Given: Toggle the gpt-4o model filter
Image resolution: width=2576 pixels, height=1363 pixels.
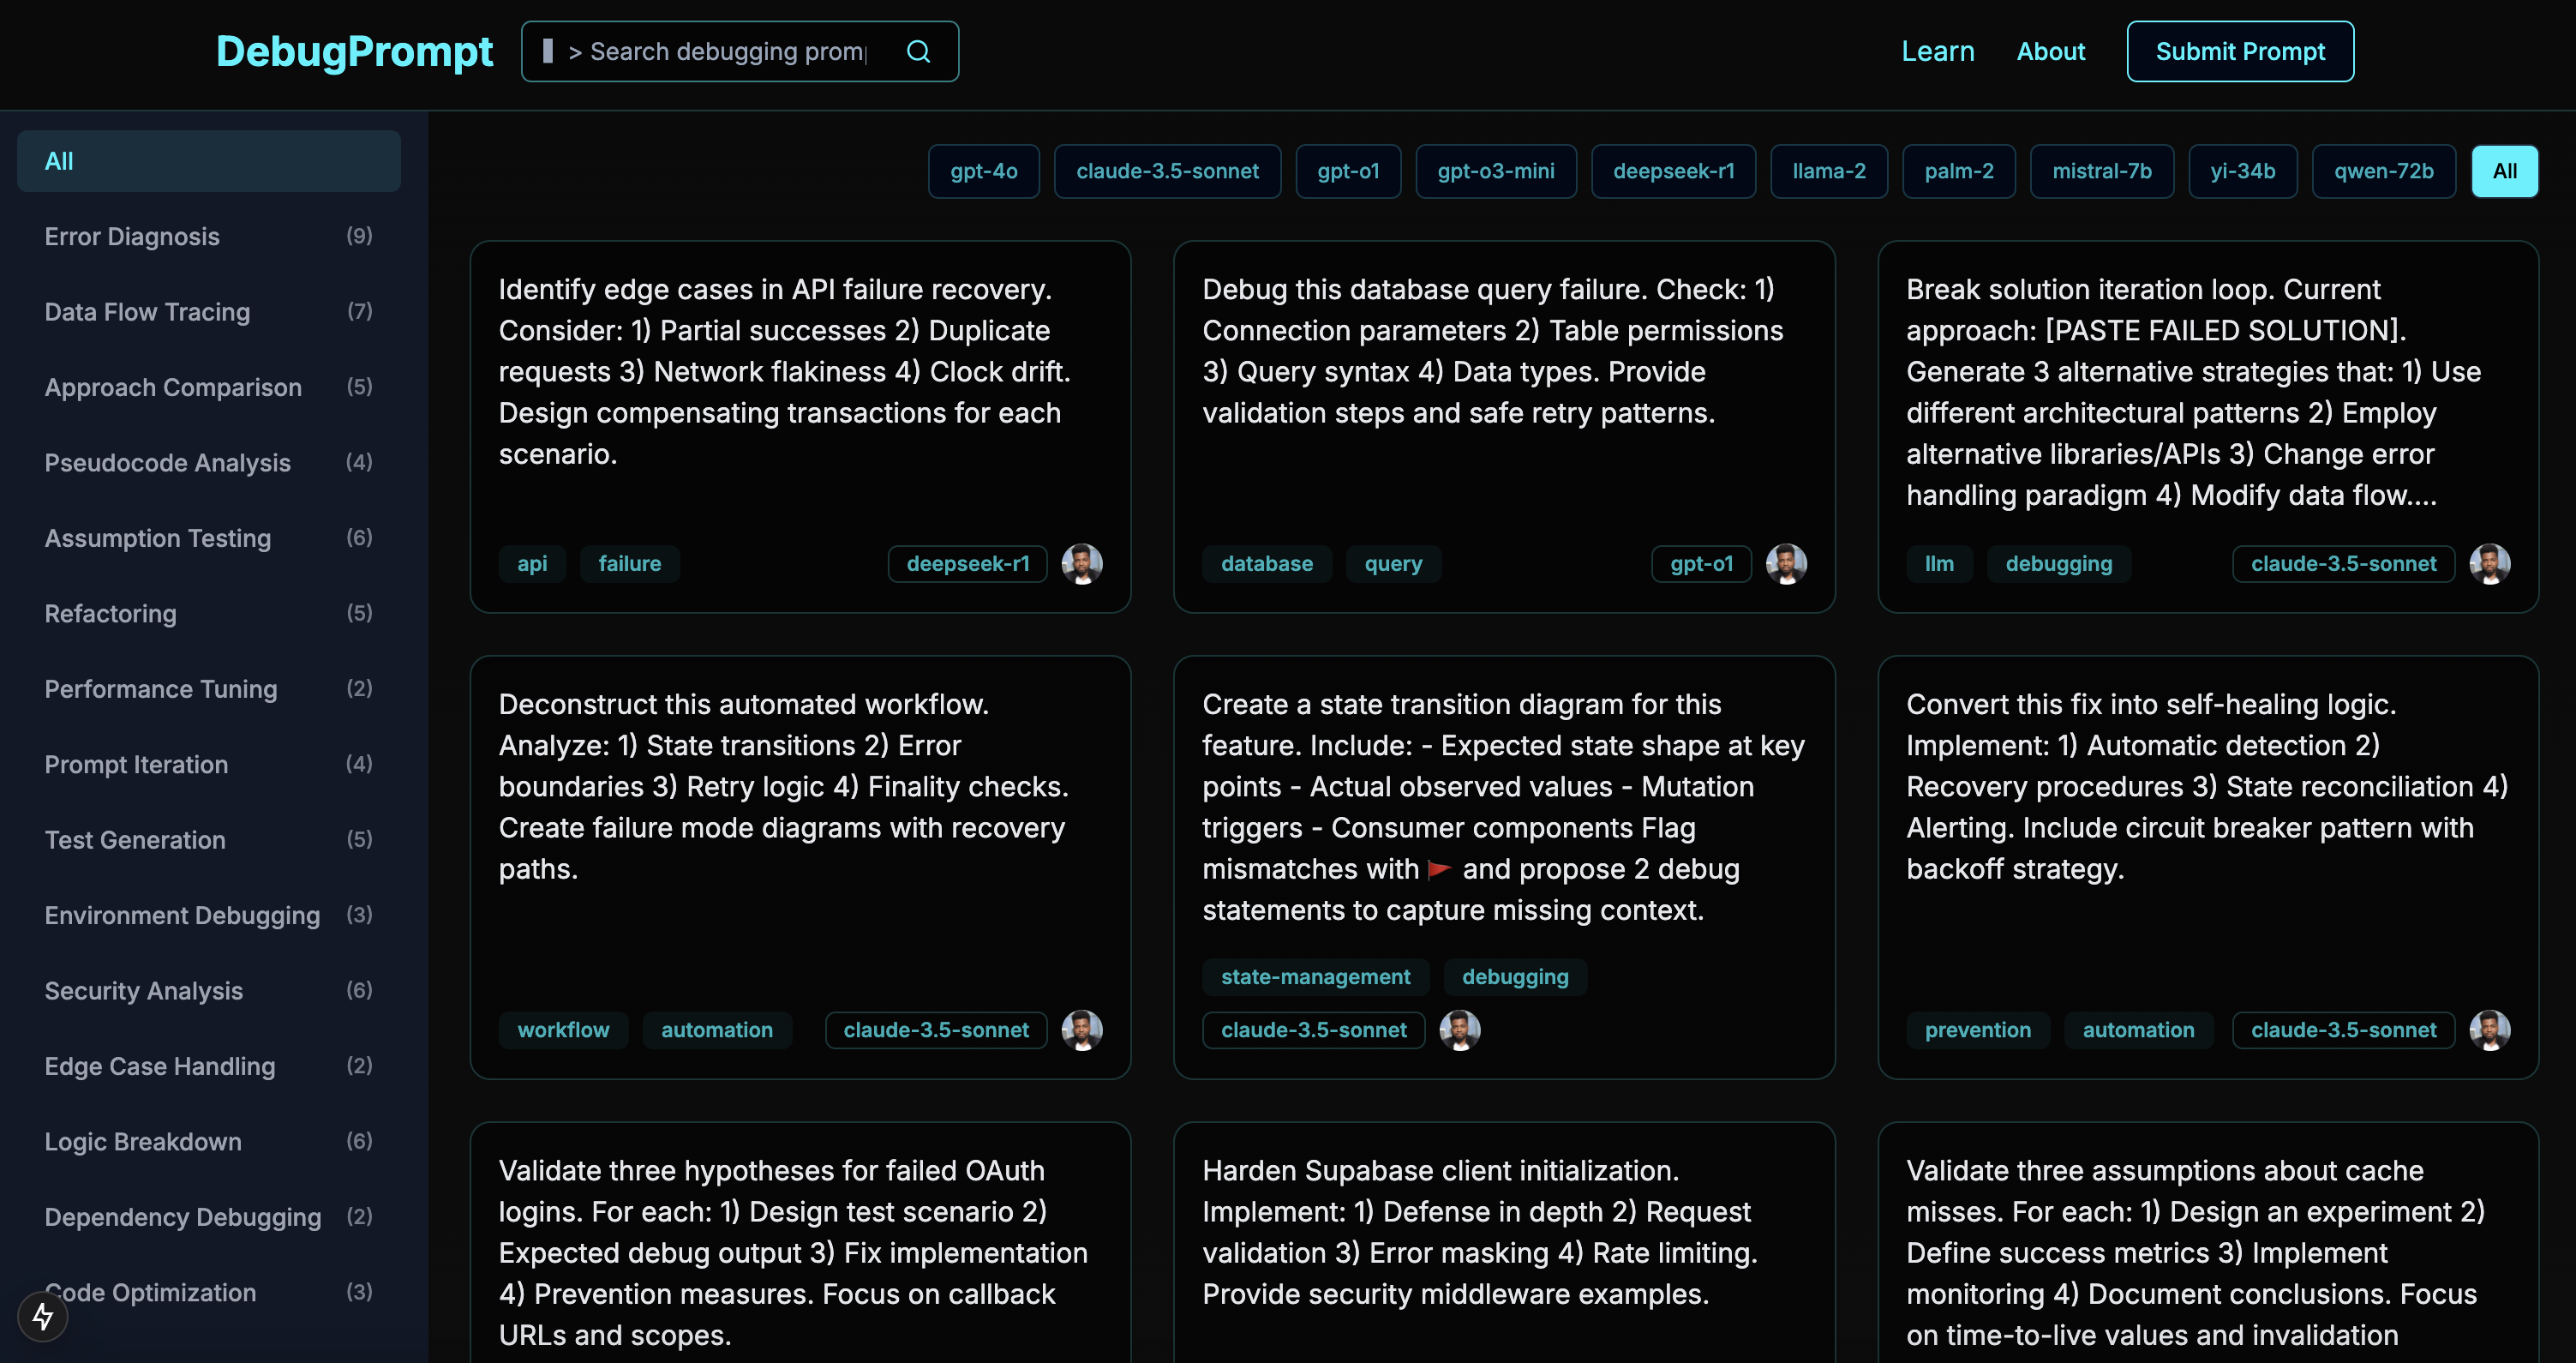Looking at the screenshot, I should pyautogui.click(x=984, y=171).
